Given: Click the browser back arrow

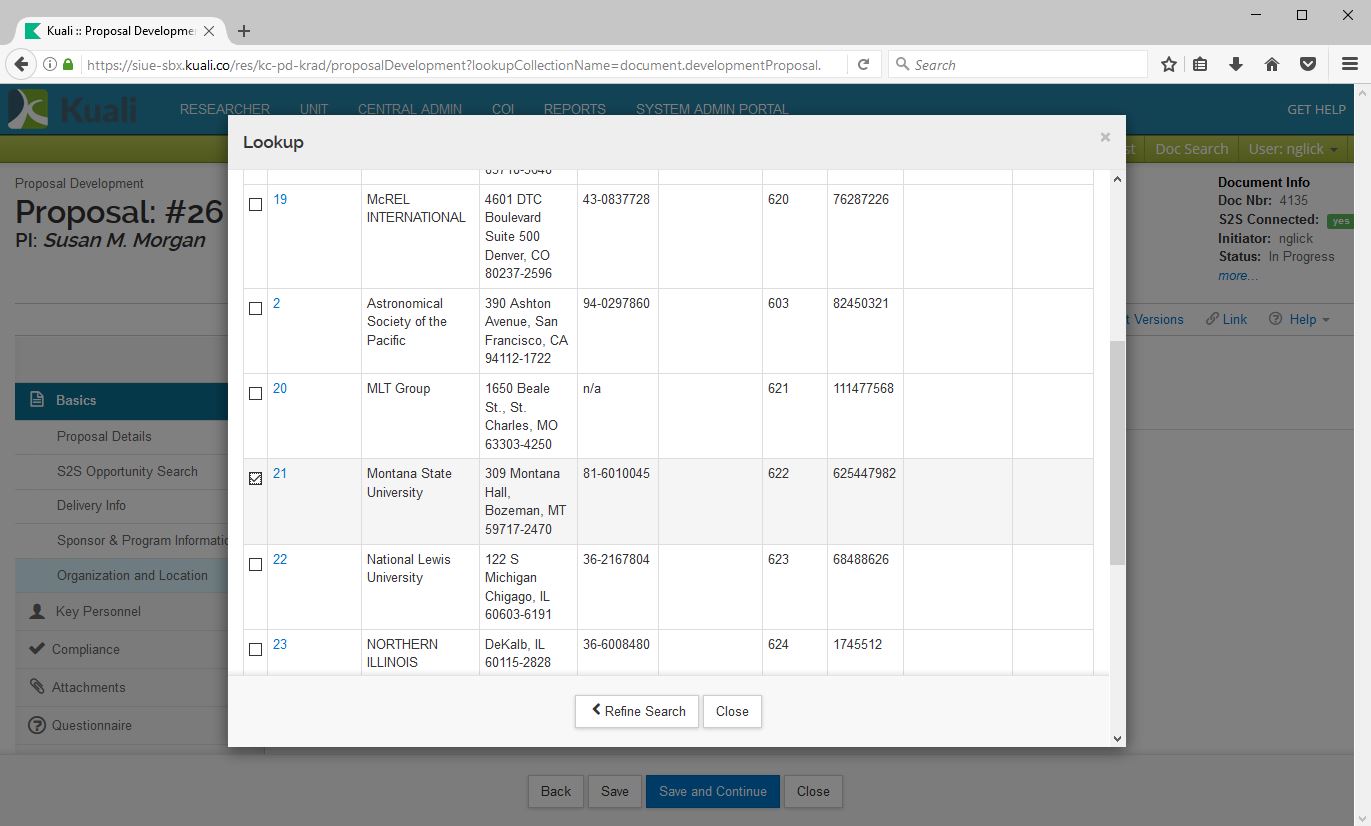Looking at the screenshot, I should (21, 65).
